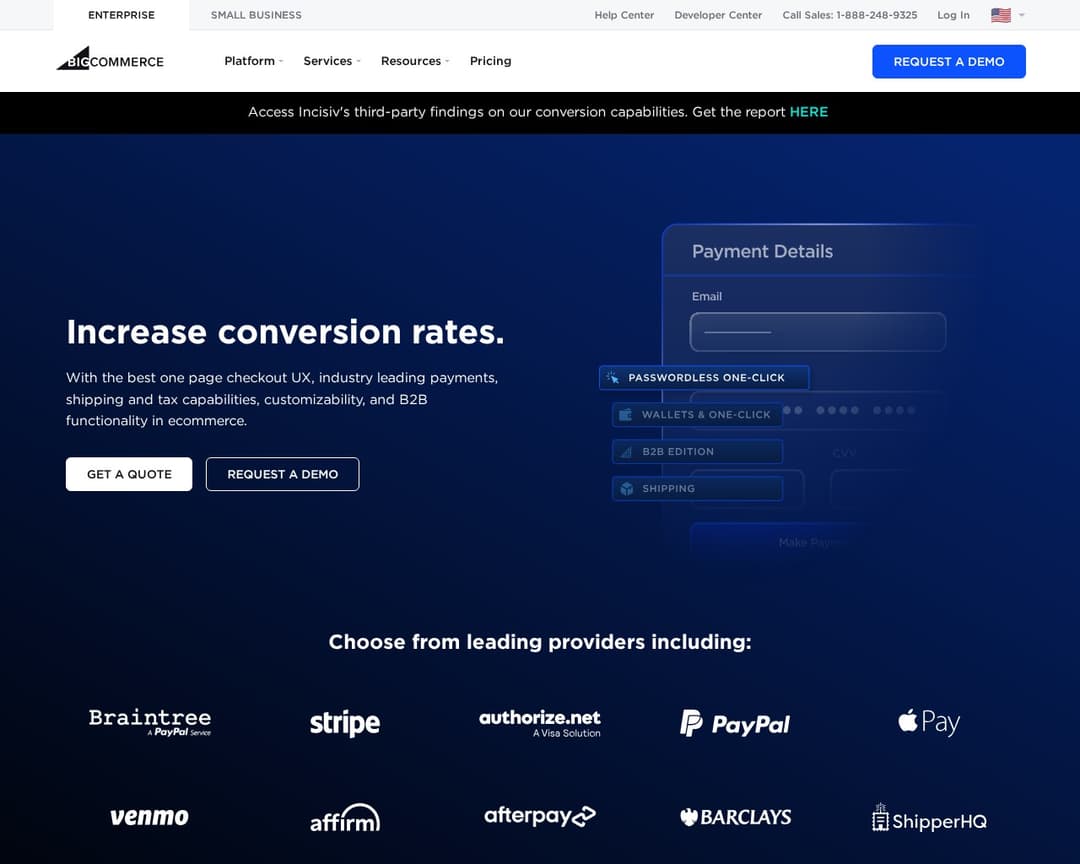Click the PayPal logo

(x=735, y=723)
